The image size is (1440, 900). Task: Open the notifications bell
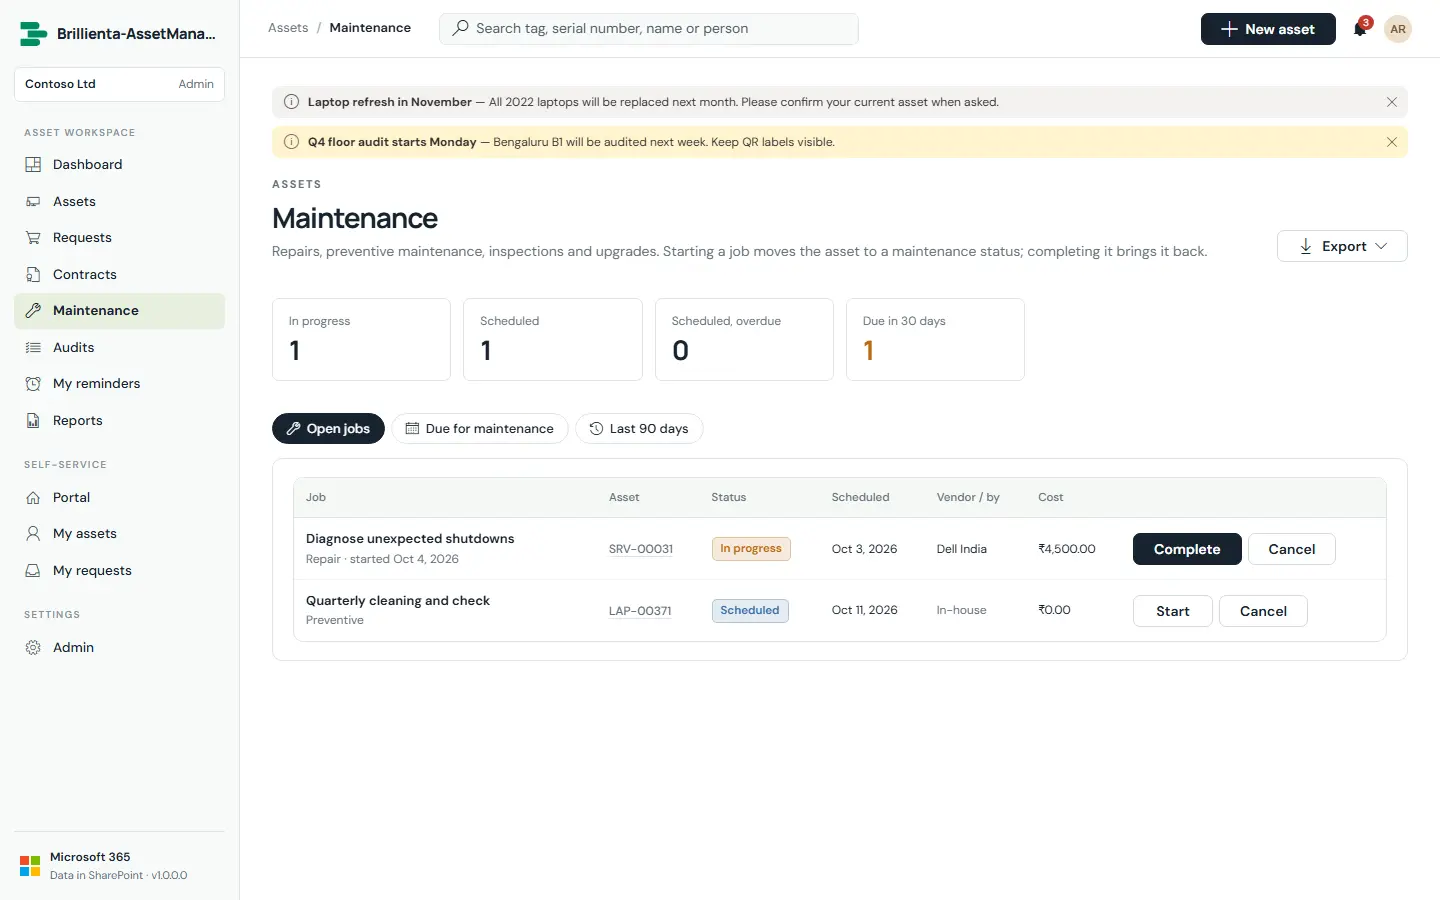1360,29
